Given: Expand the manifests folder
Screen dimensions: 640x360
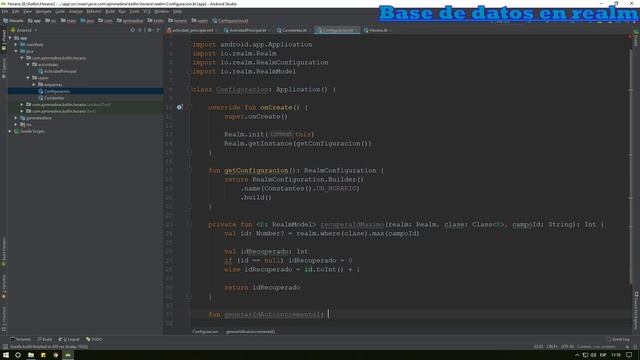Looking at the screenshot, I should (x=16, y=44).
